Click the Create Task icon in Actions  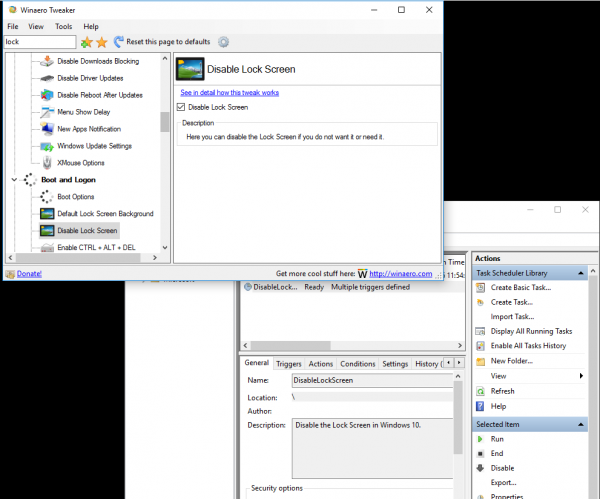click(x=480, y=302)
